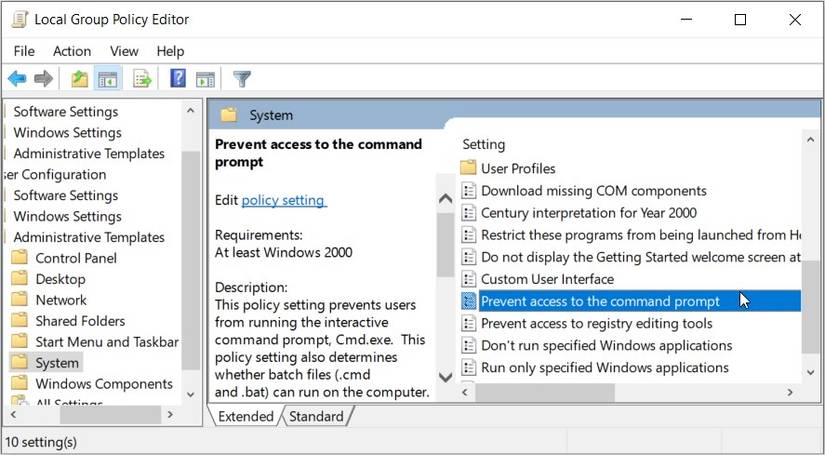
Task: Click the Forward arrow toolbar icon
Action: pos(43,79)
